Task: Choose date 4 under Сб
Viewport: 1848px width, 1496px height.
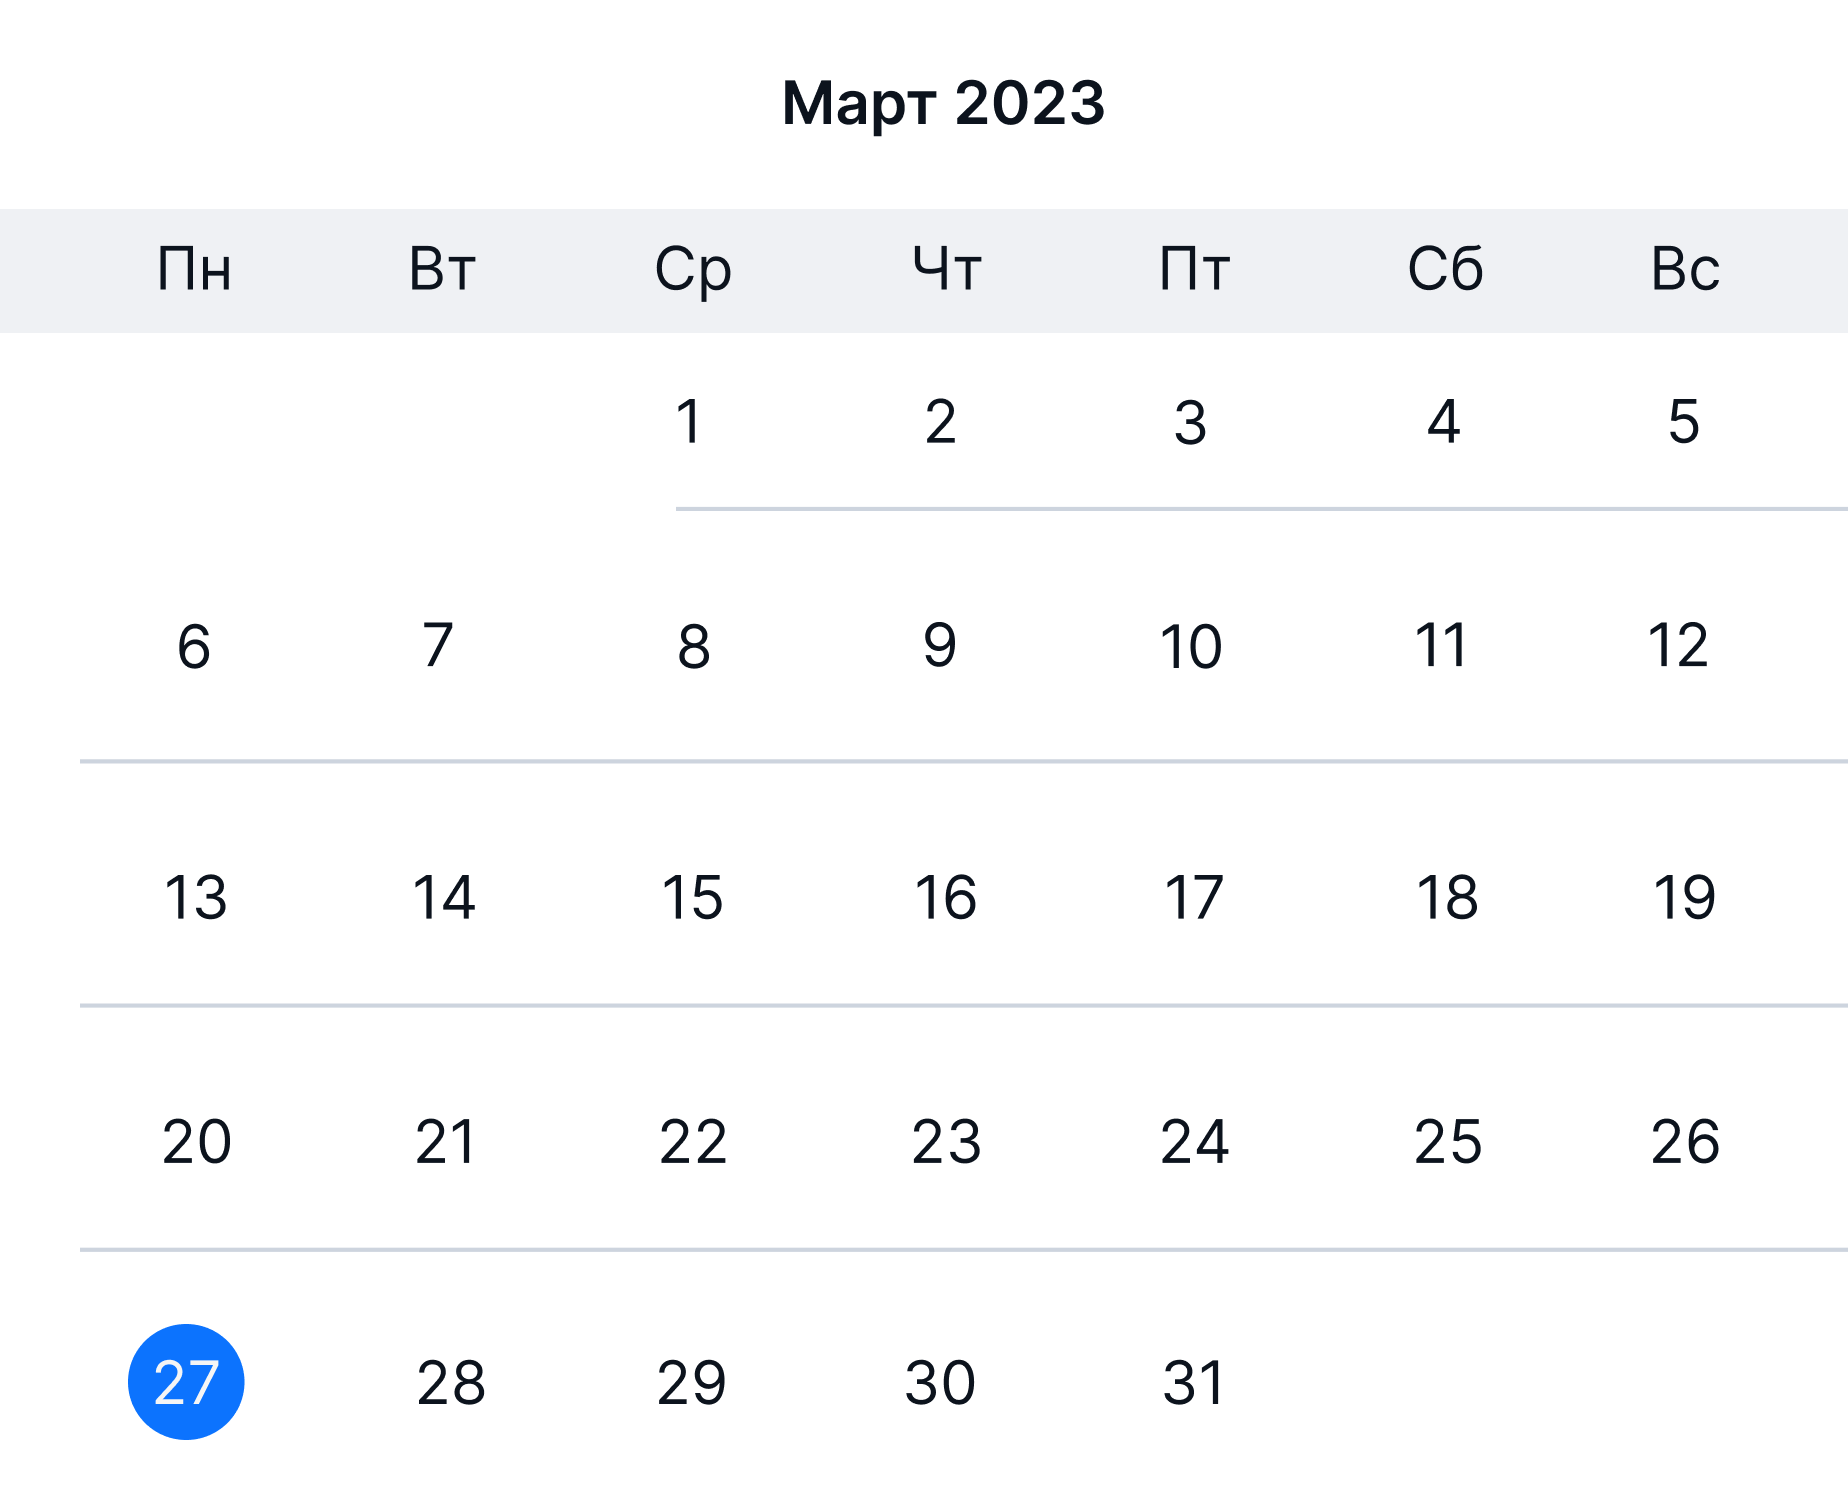Action: 1444,421
